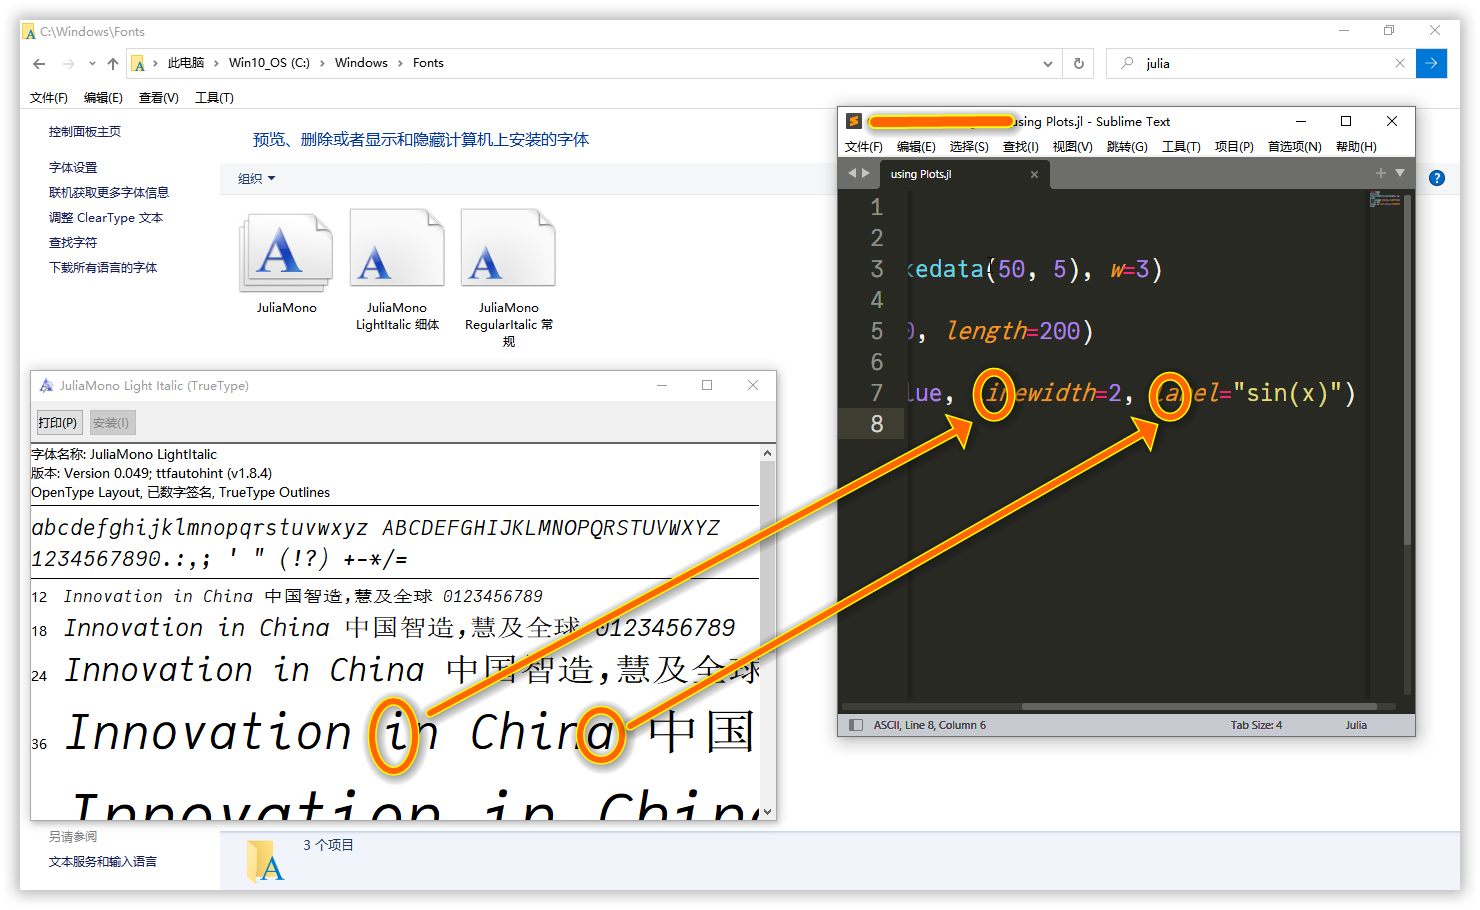Viewport: 1480px width, 910px height.
Task: Click the font preview scroll-down arrow
Action: click(x=767, y=812)
